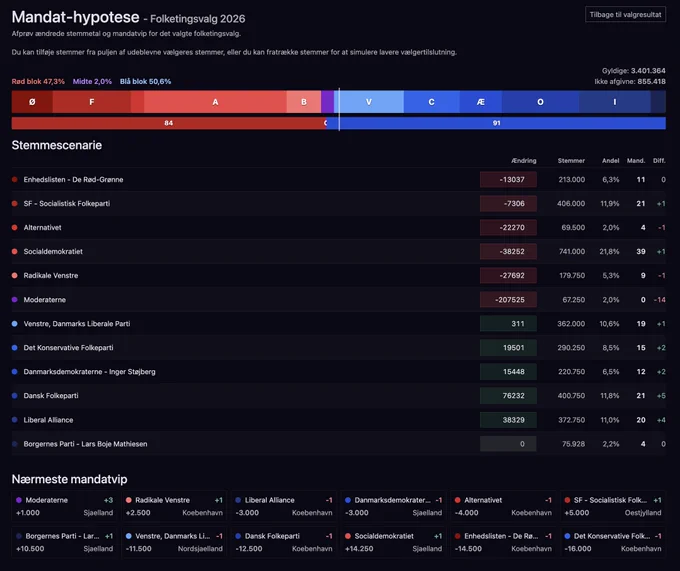
Task: Open SF +5.000 Oestjylland mandate card
Action: tap(613, 506)
